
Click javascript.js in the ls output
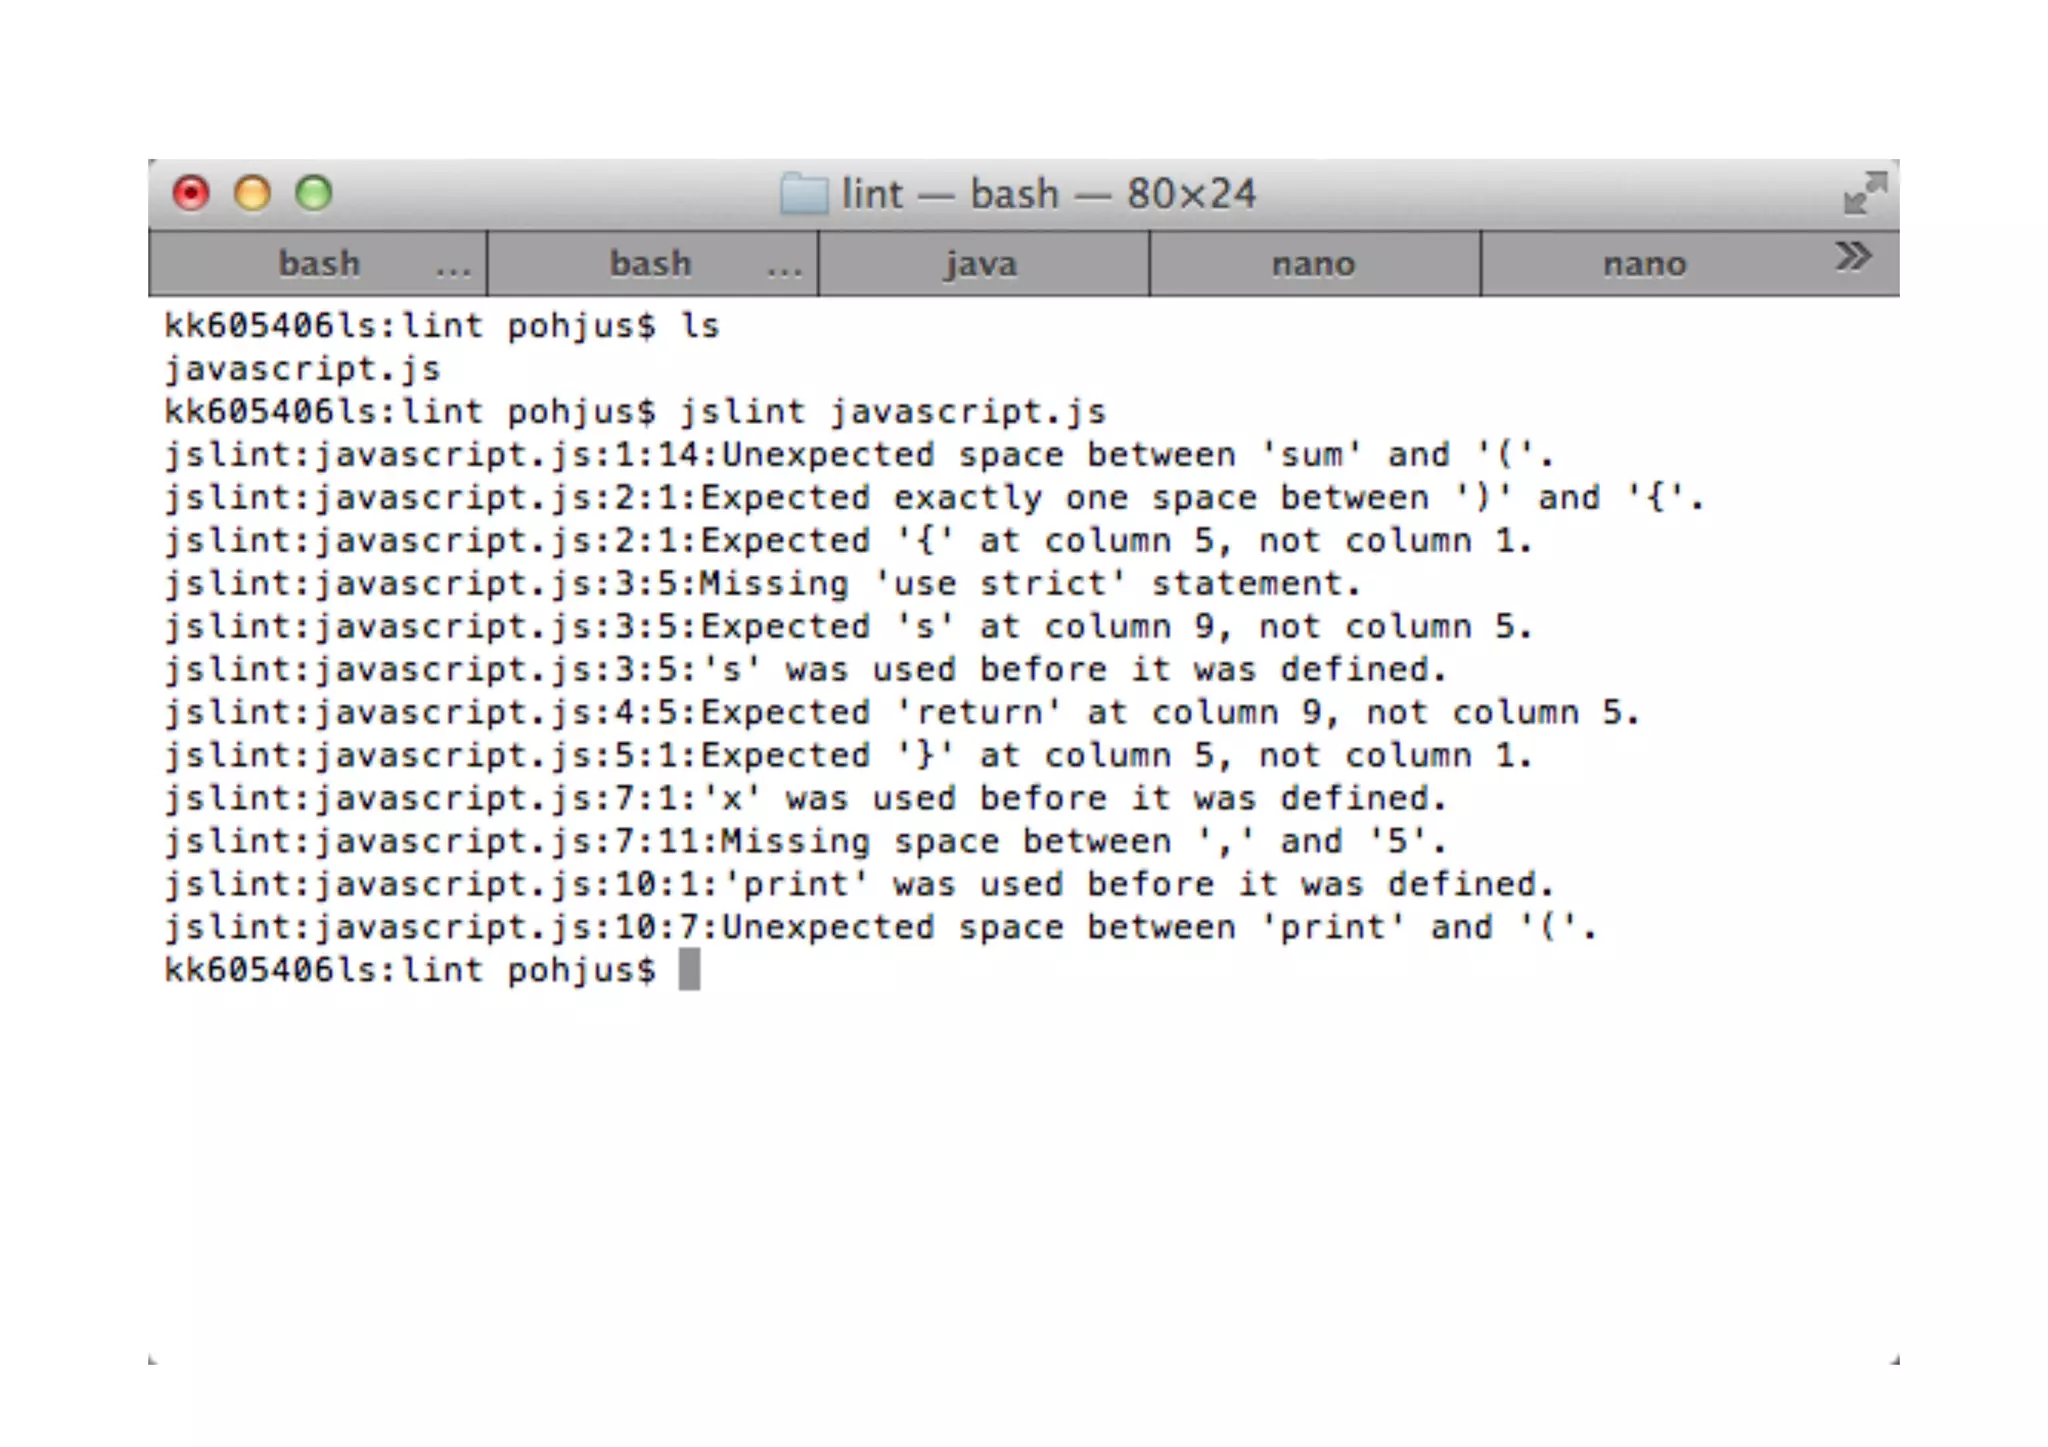[x=302, y=369]
